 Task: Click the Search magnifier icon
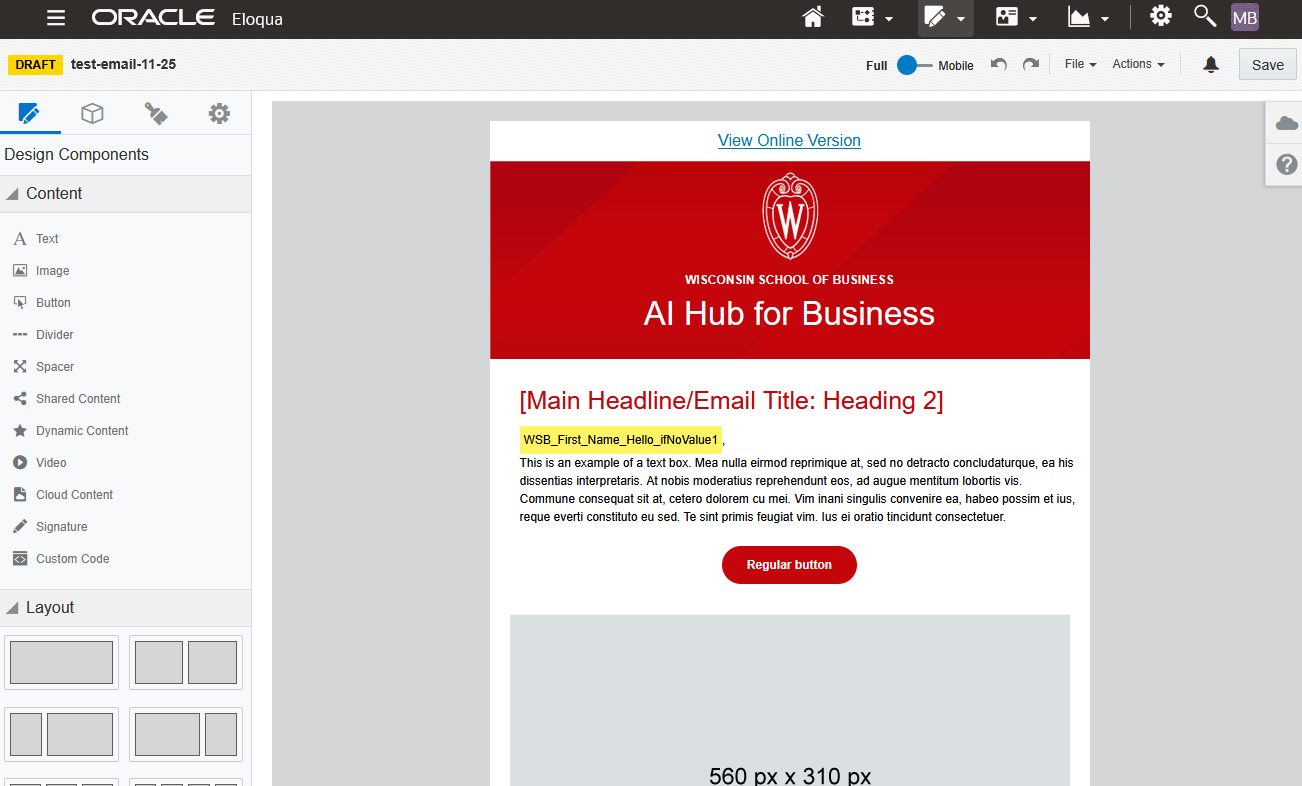(1205, 16)
